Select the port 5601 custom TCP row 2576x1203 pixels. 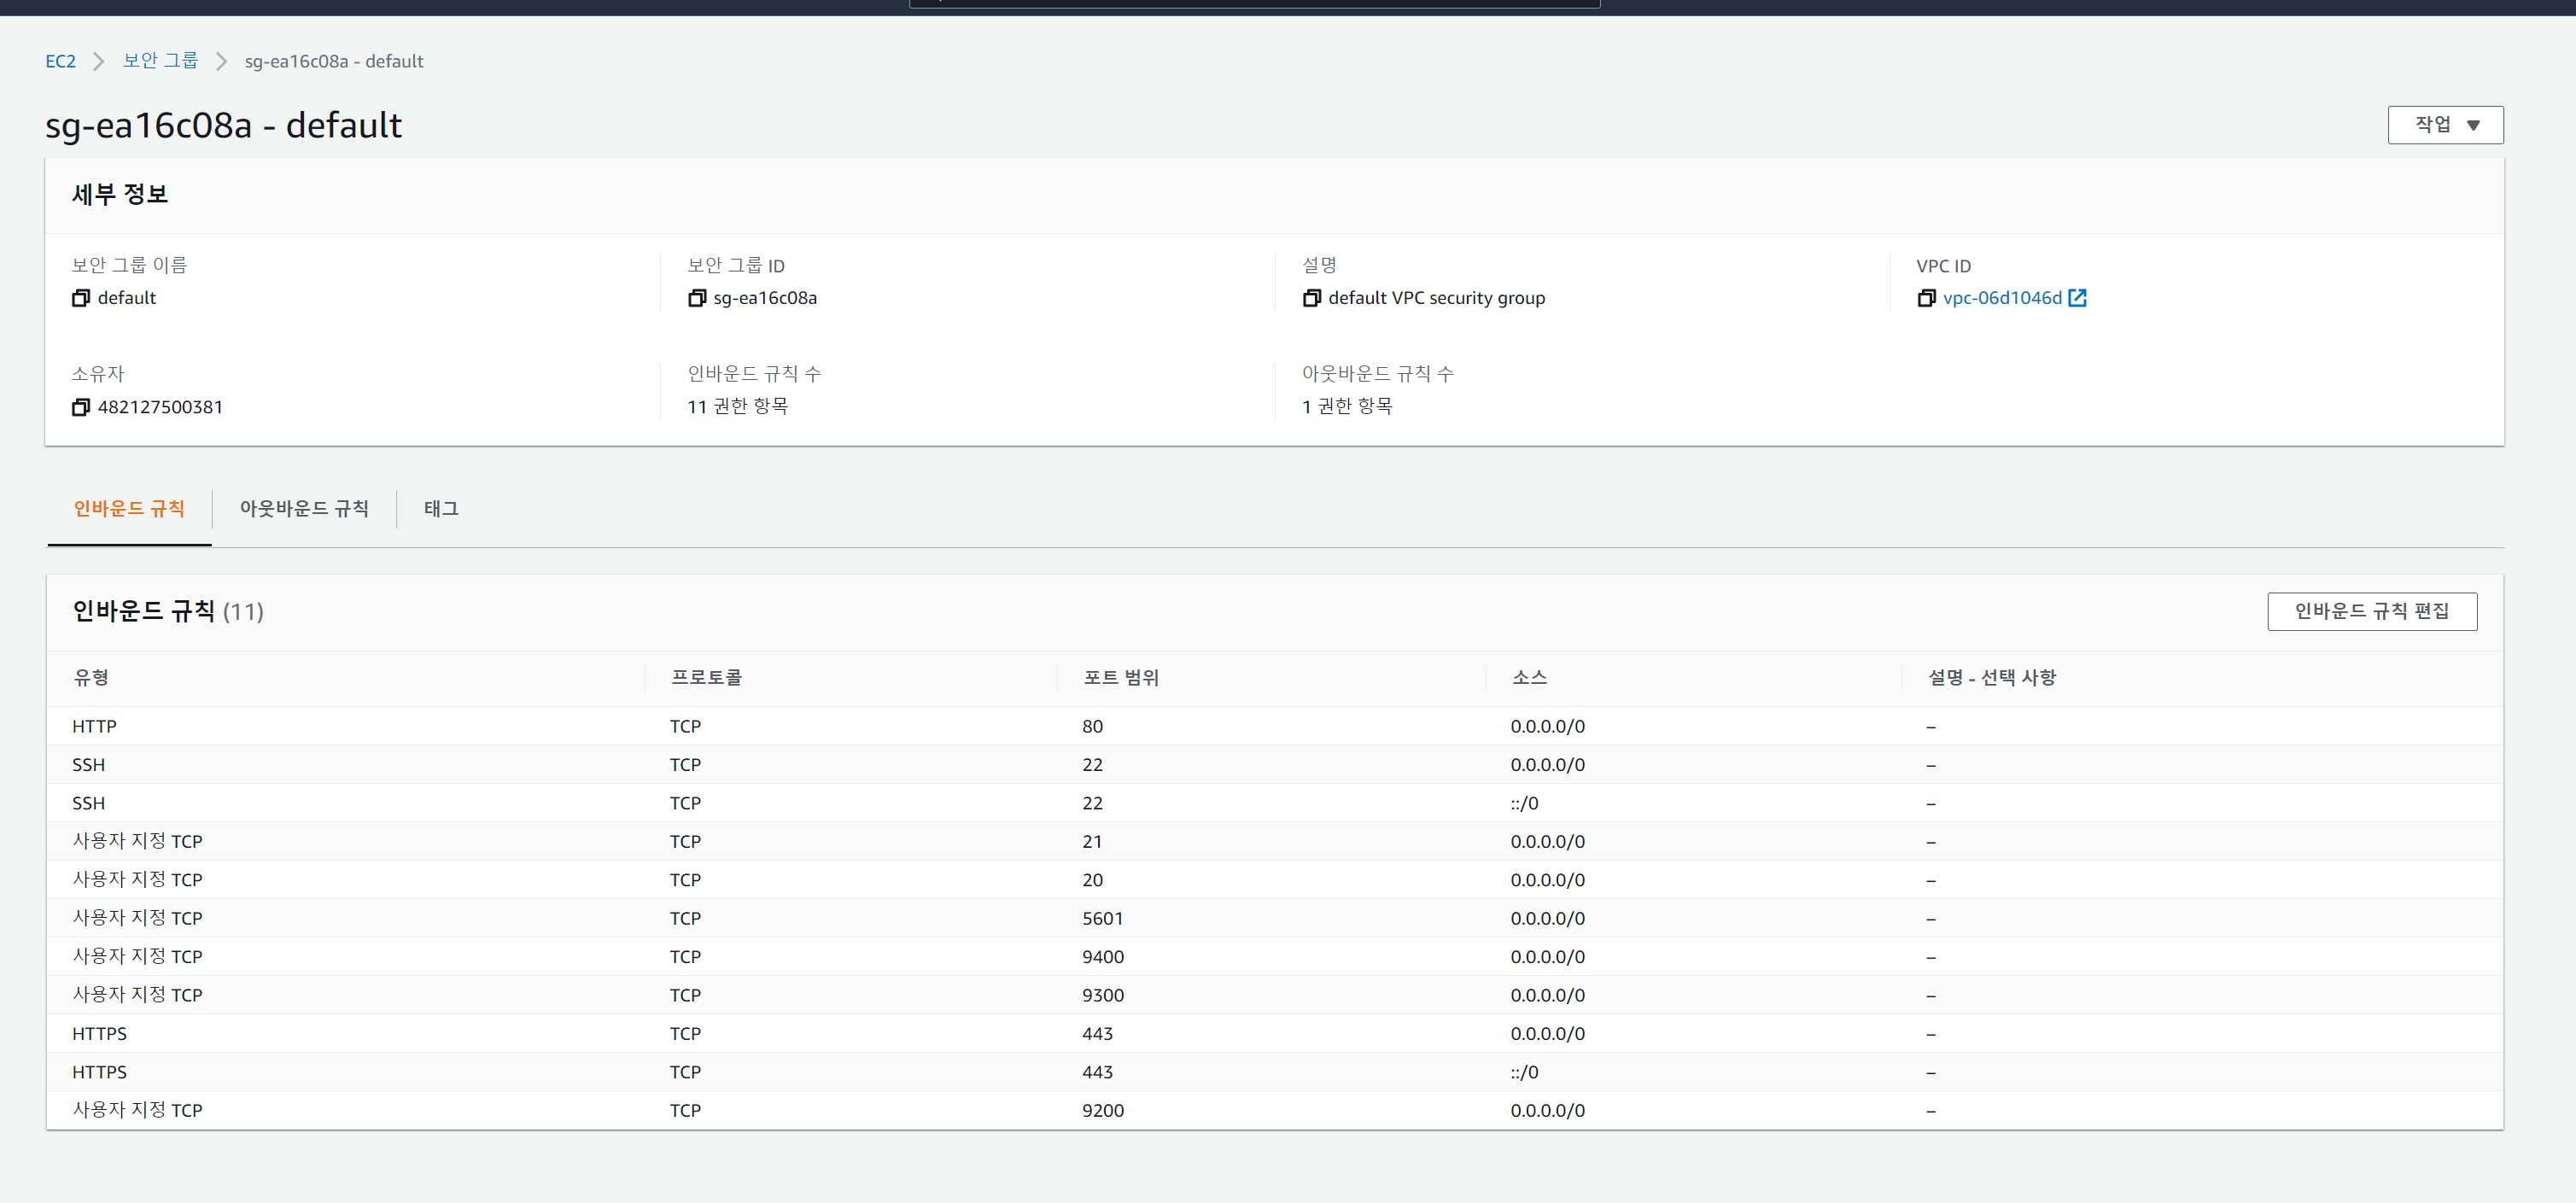pyautogui.click(x=1102, y=918)
